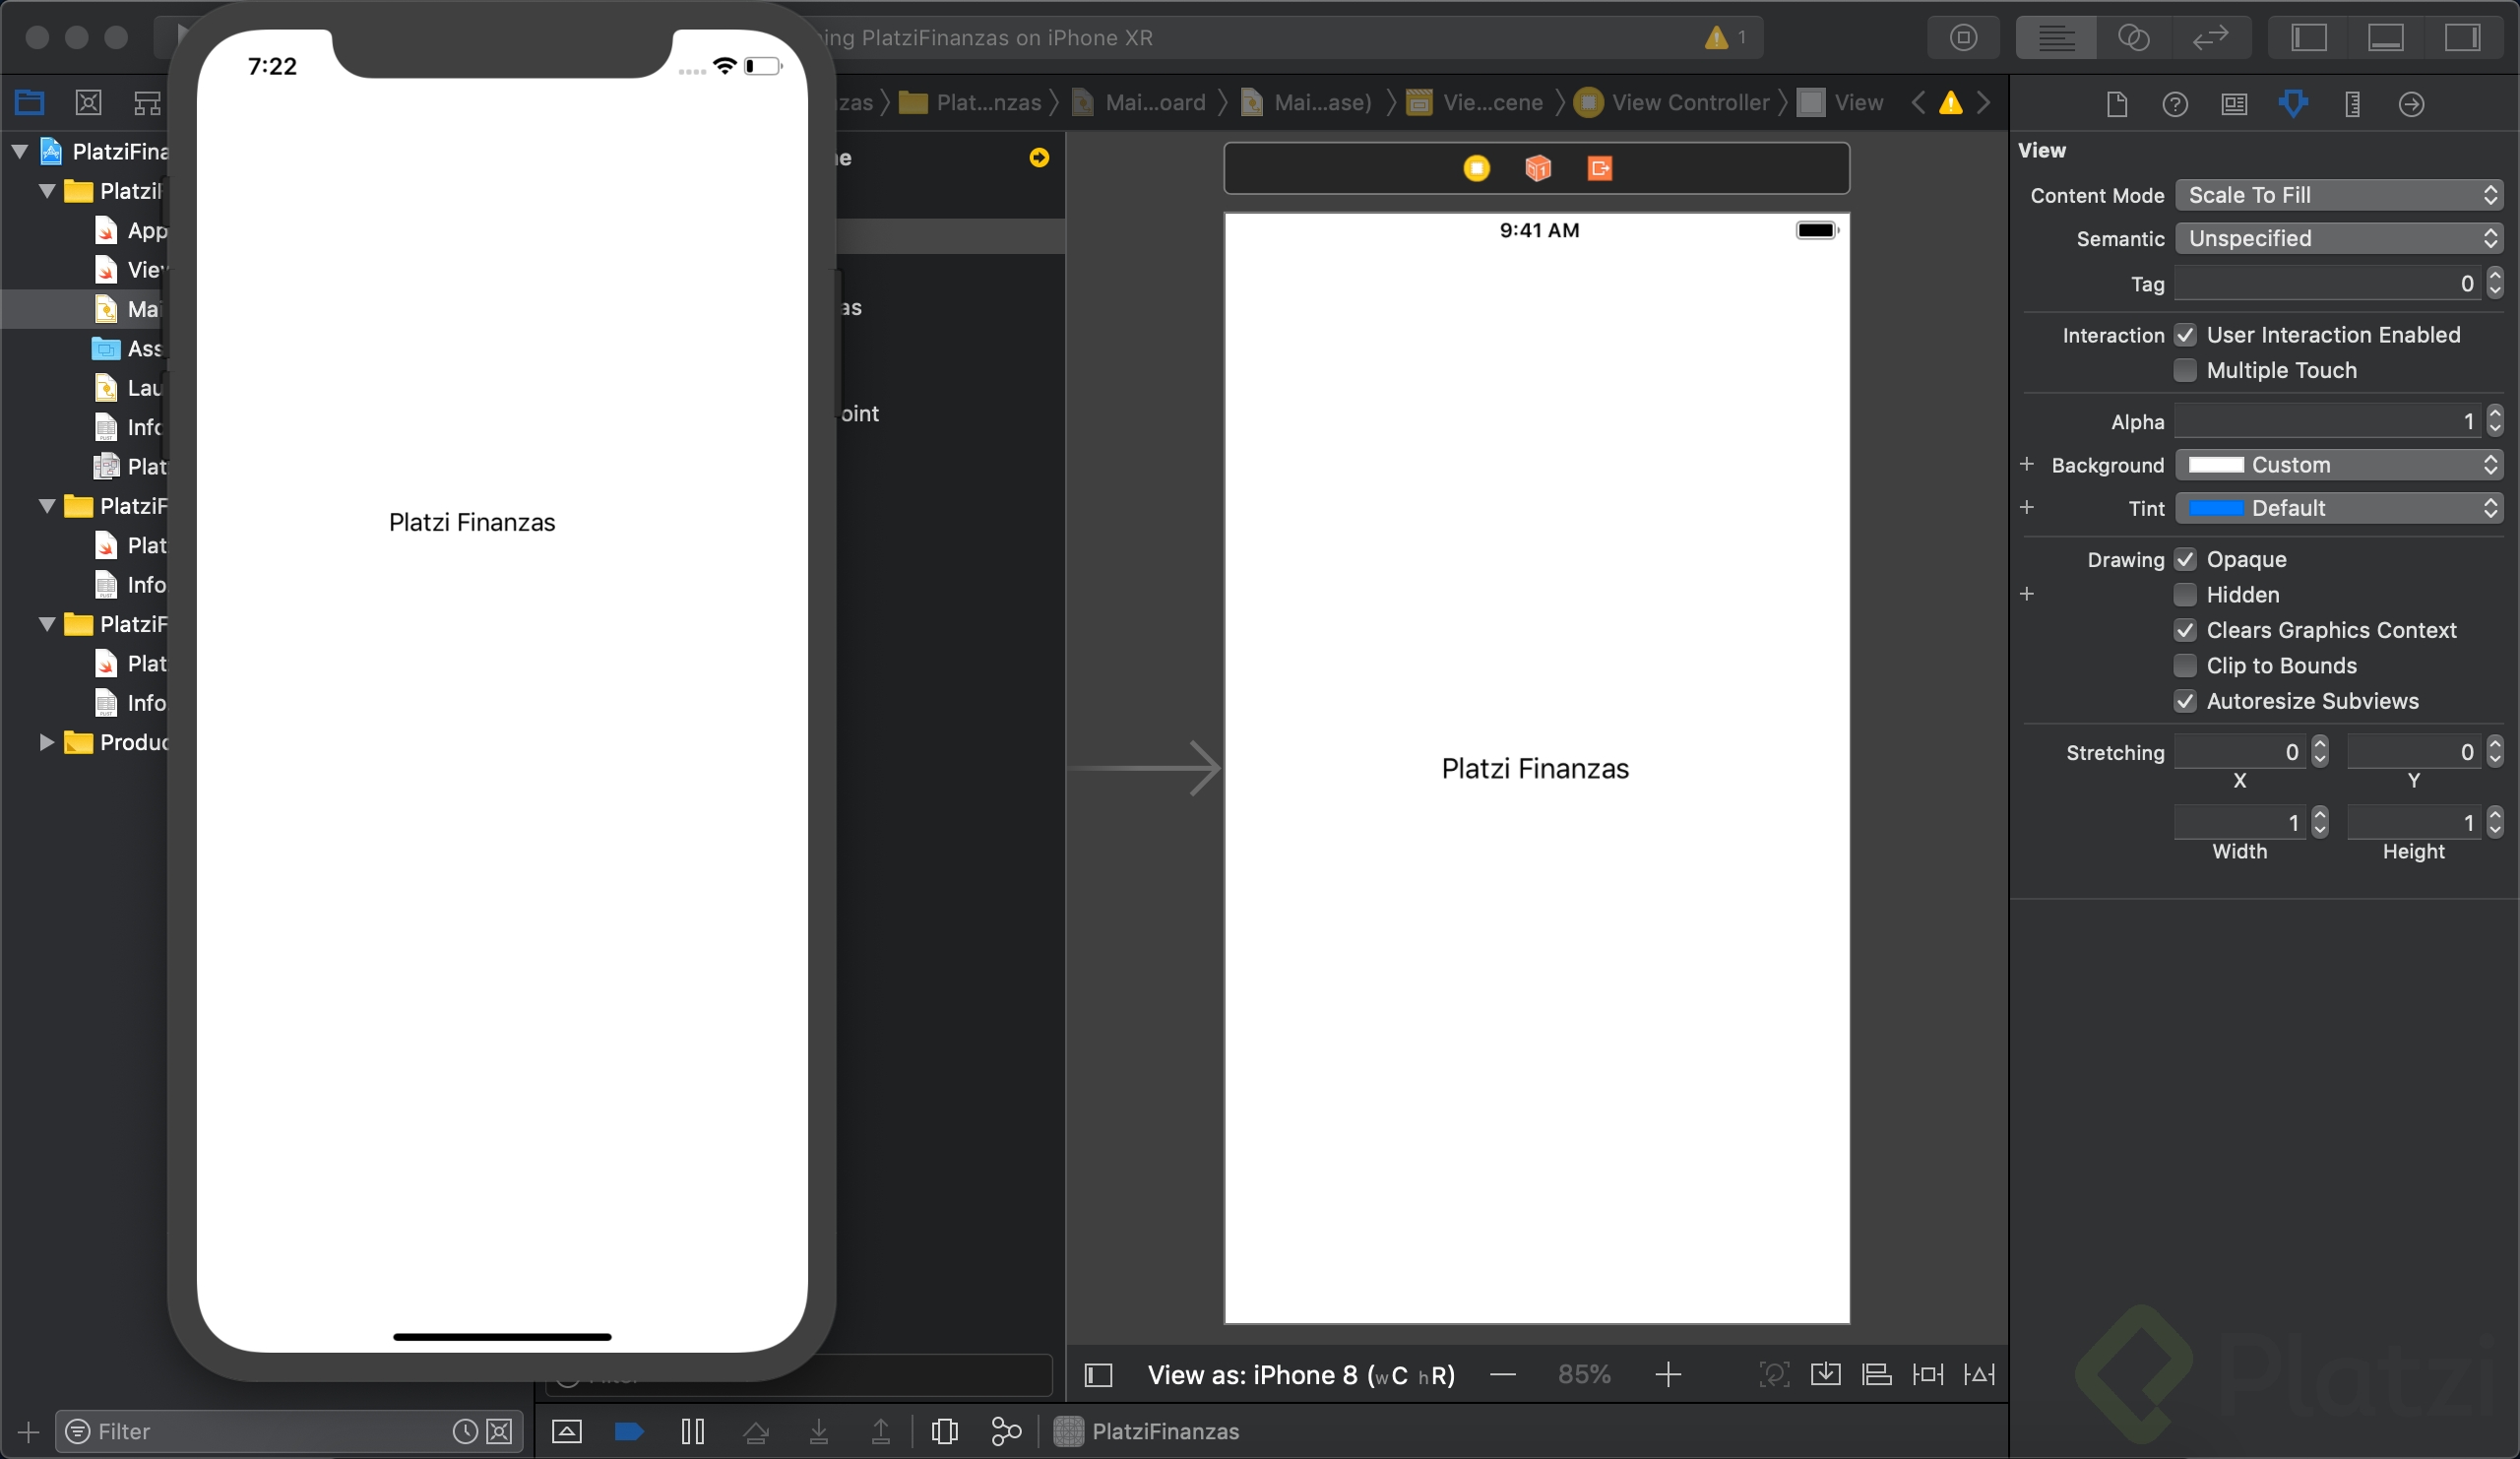Click the Background color swatch
Viewport: 2520px width, 1459px height.
(2216, 465)
